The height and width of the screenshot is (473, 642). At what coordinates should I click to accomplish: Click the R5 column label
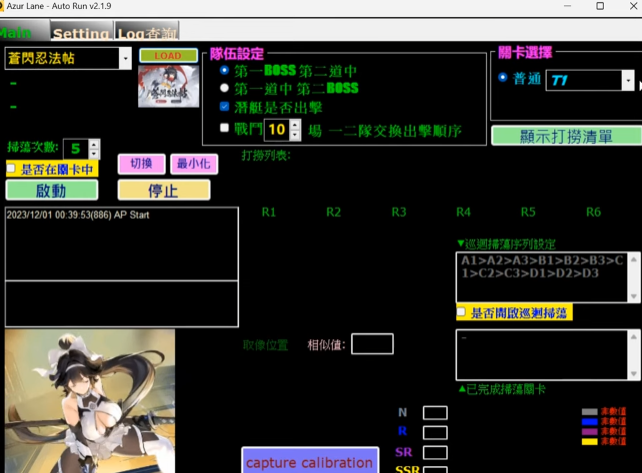click(528, 212)
